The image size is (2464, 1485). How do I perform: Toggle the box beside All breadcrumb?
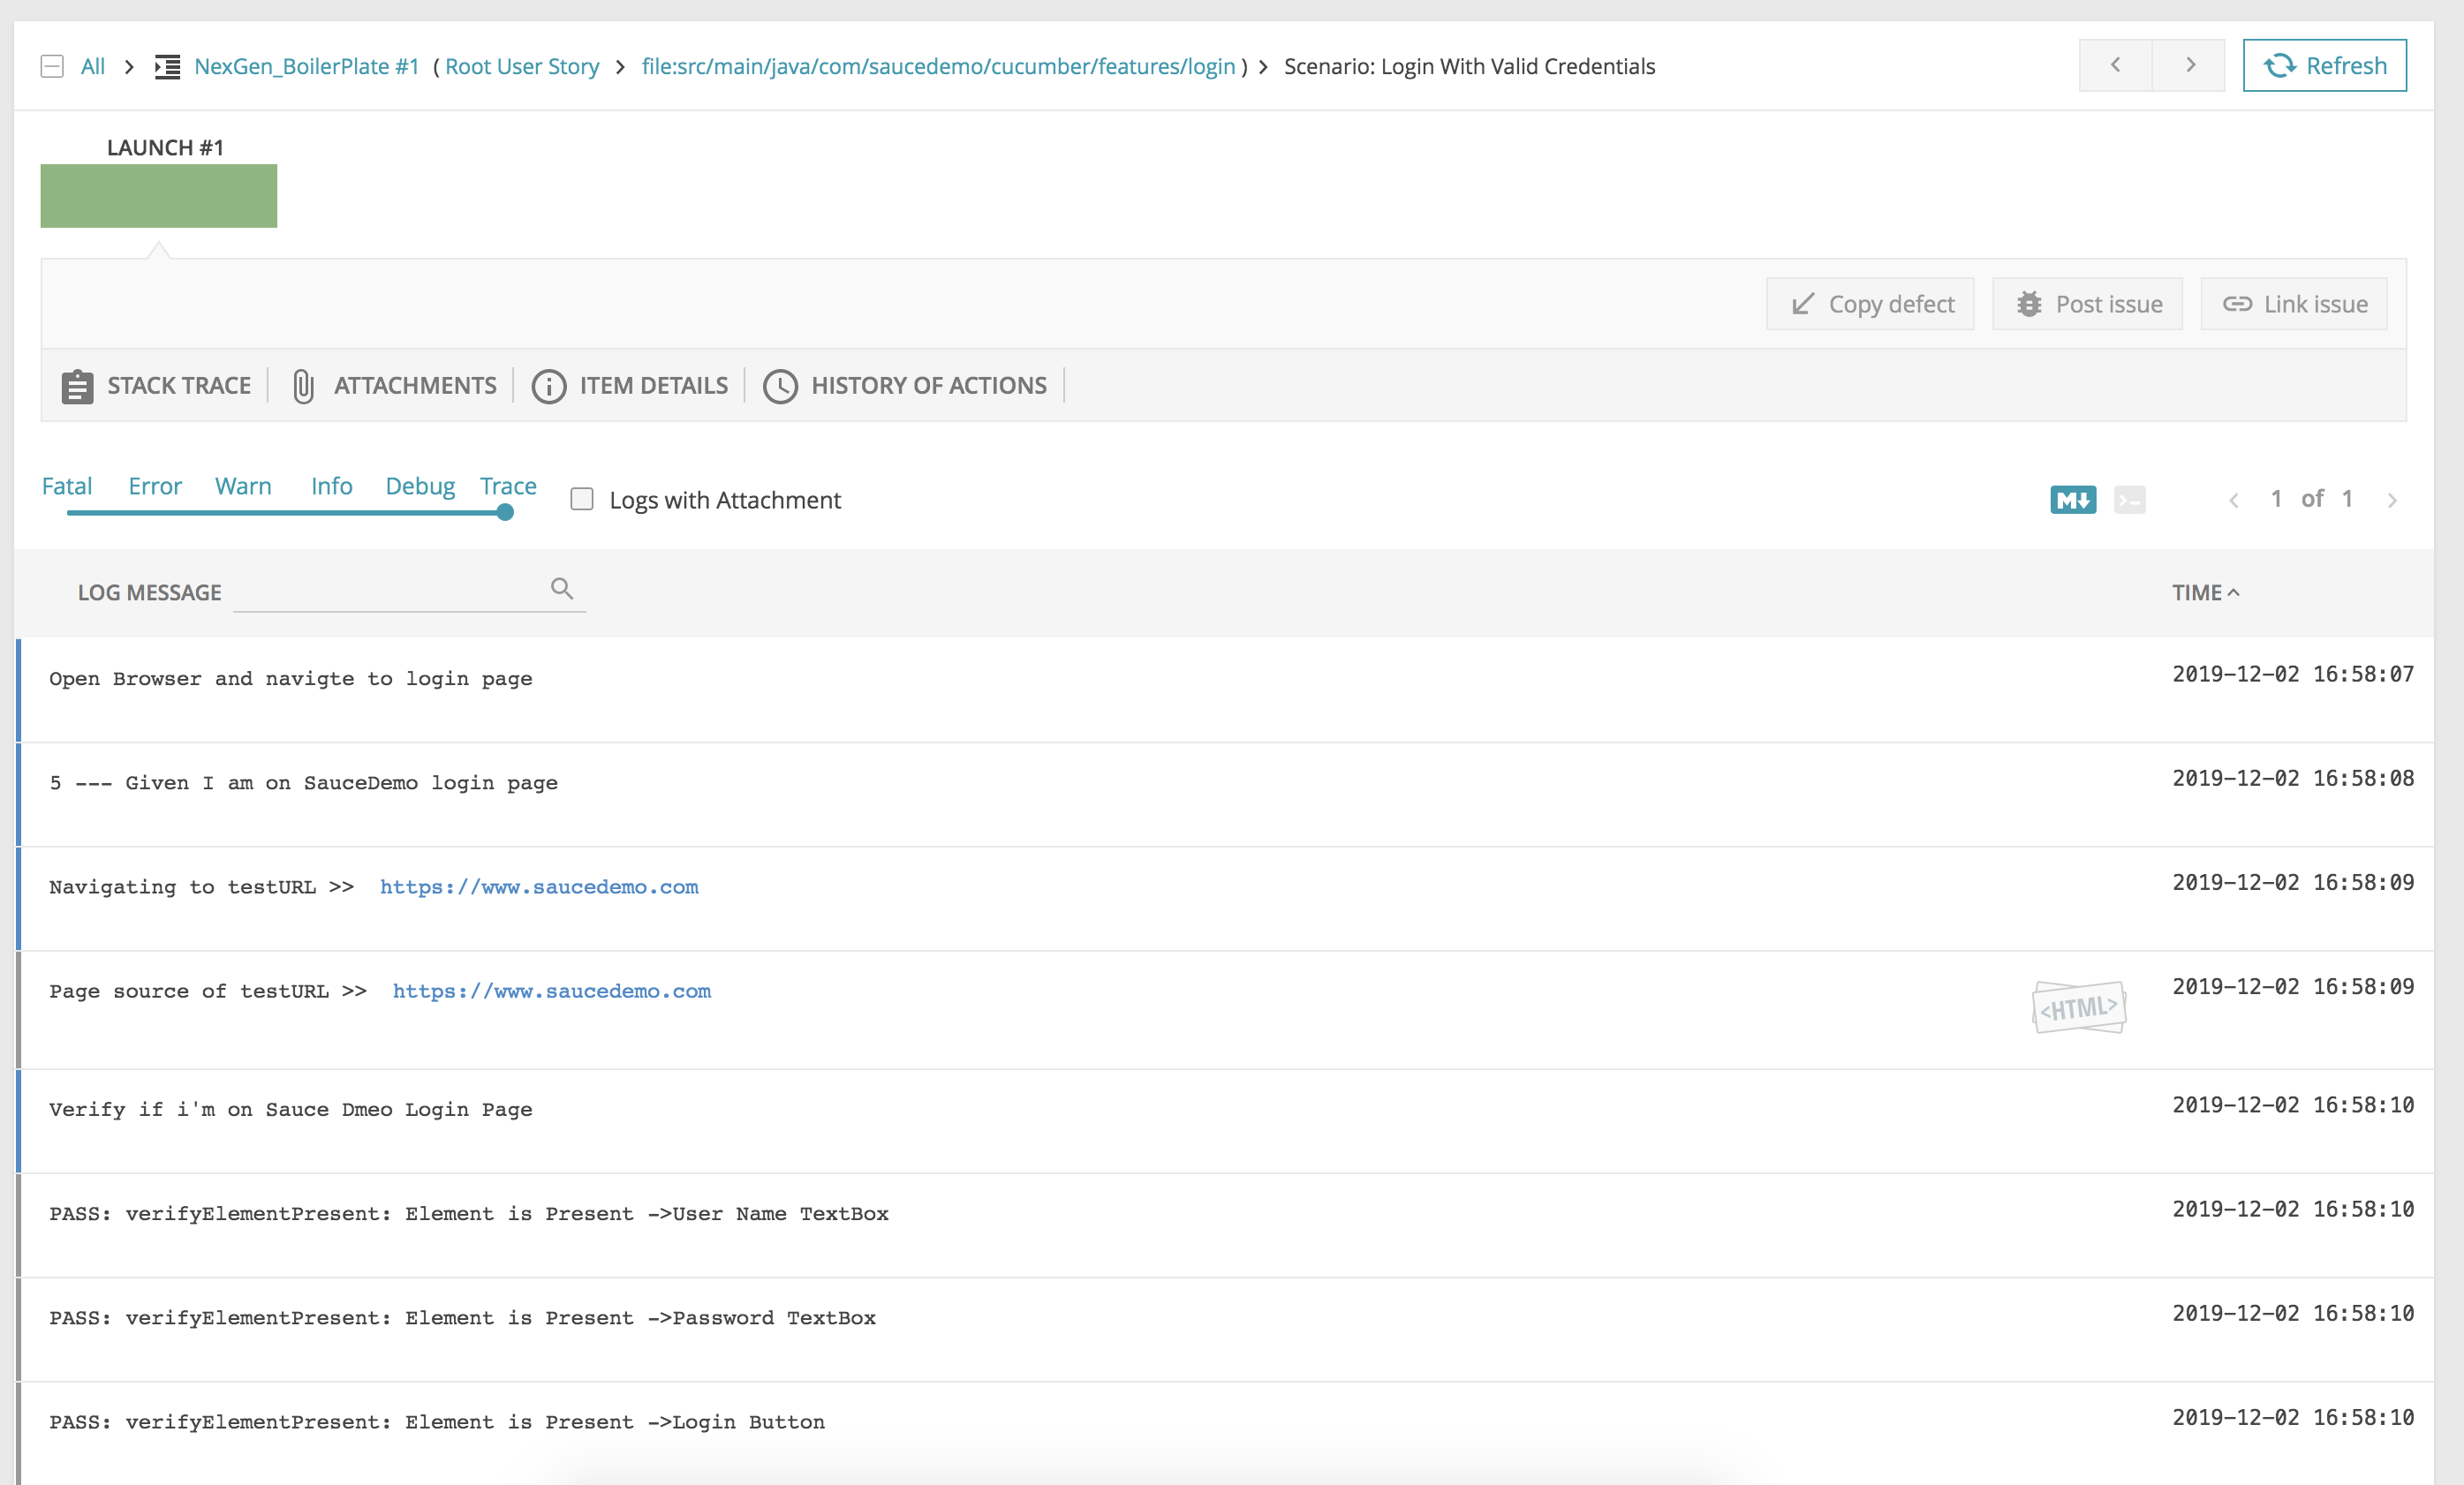52,67
